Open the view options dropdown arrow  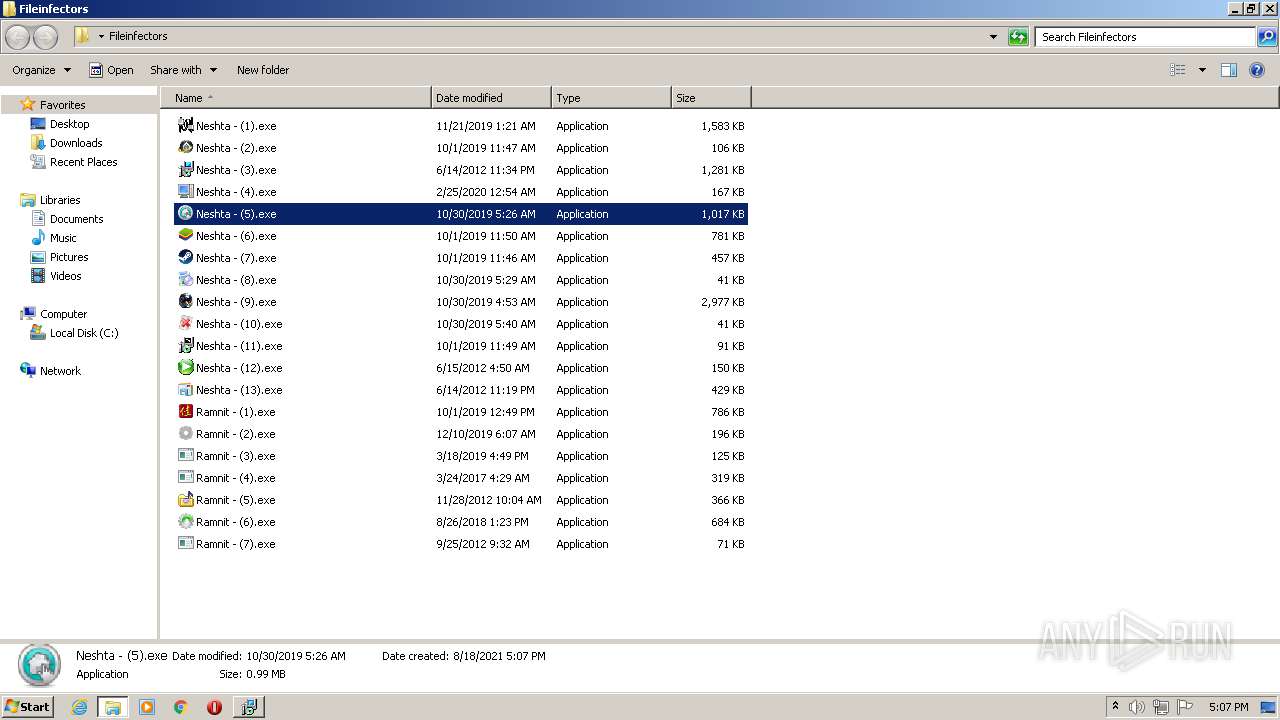(x=1202, y=70)
